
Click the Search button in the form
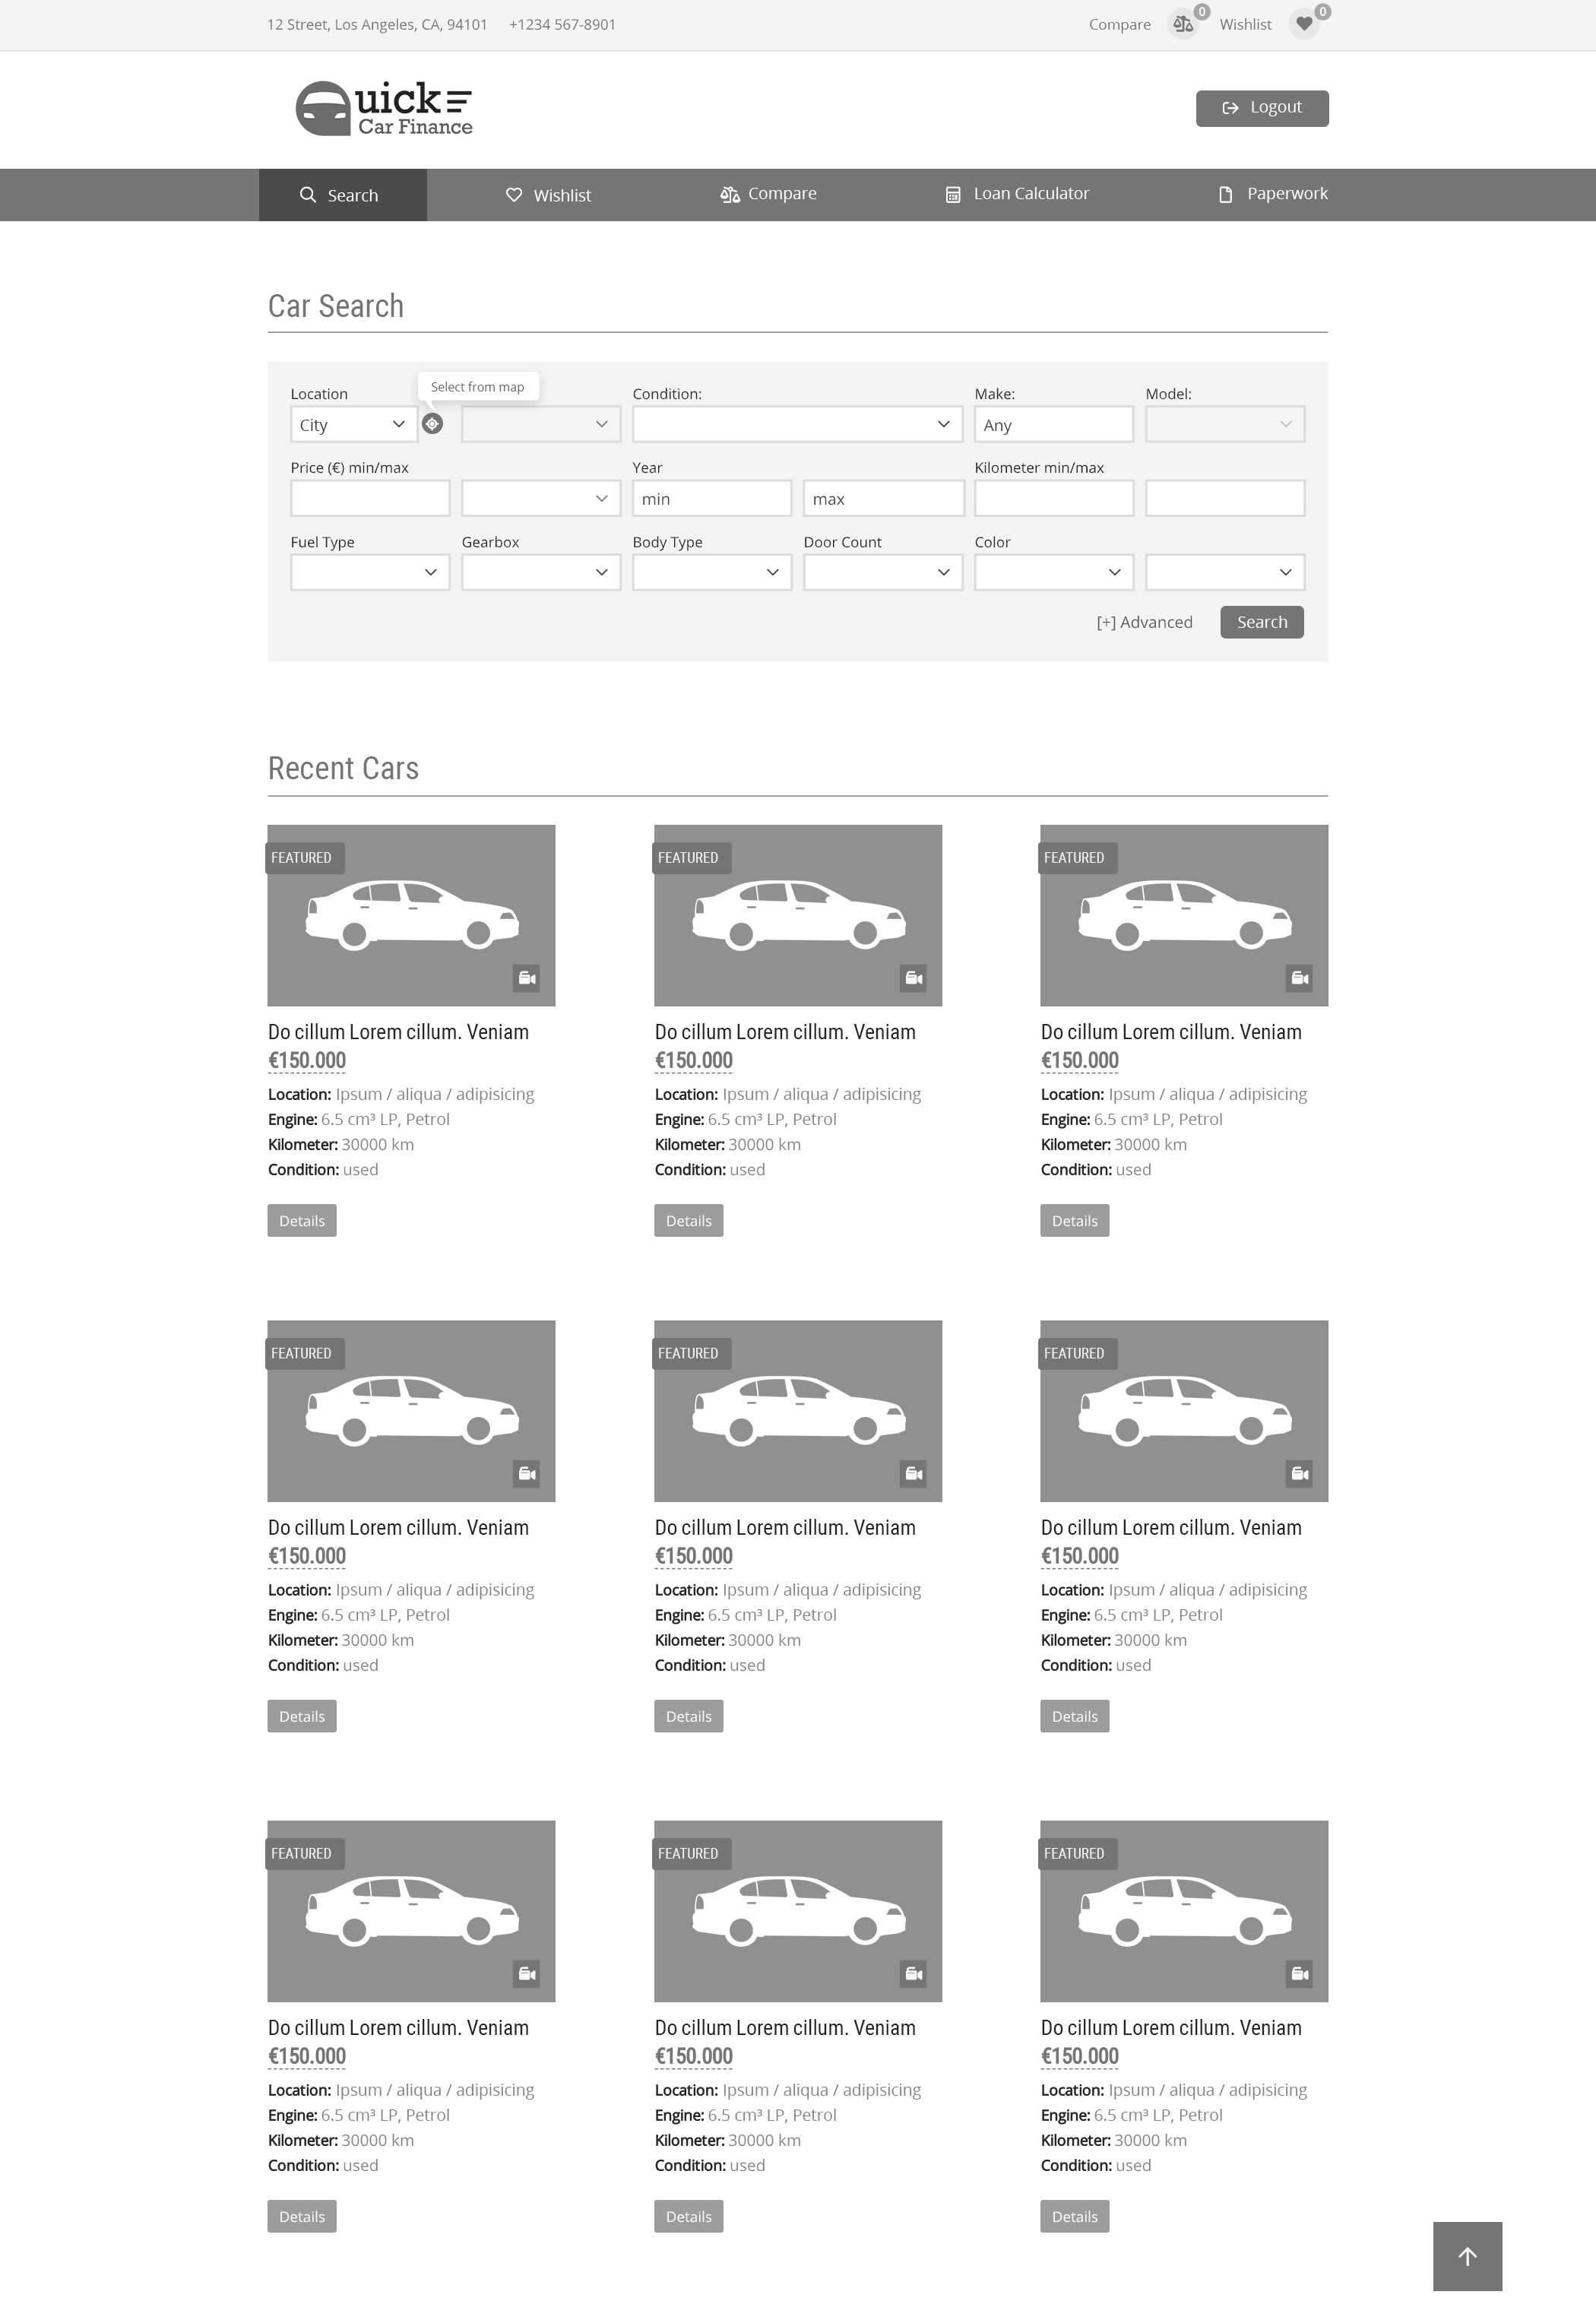click(1261, 621)
